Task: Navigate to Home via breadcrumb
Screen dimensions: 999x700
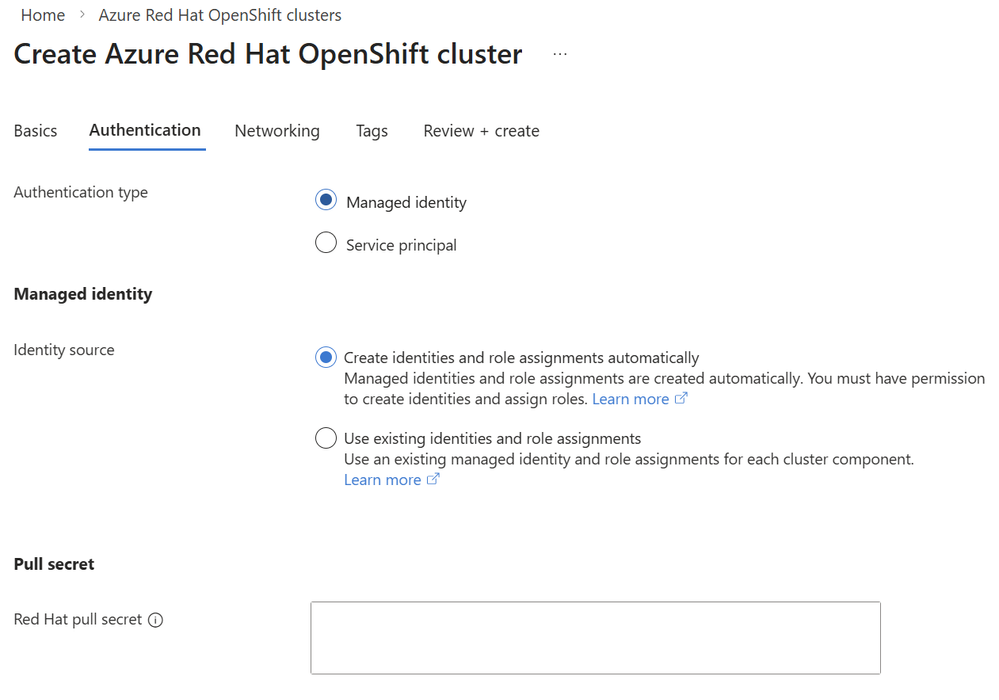Action: coord(42,15)
